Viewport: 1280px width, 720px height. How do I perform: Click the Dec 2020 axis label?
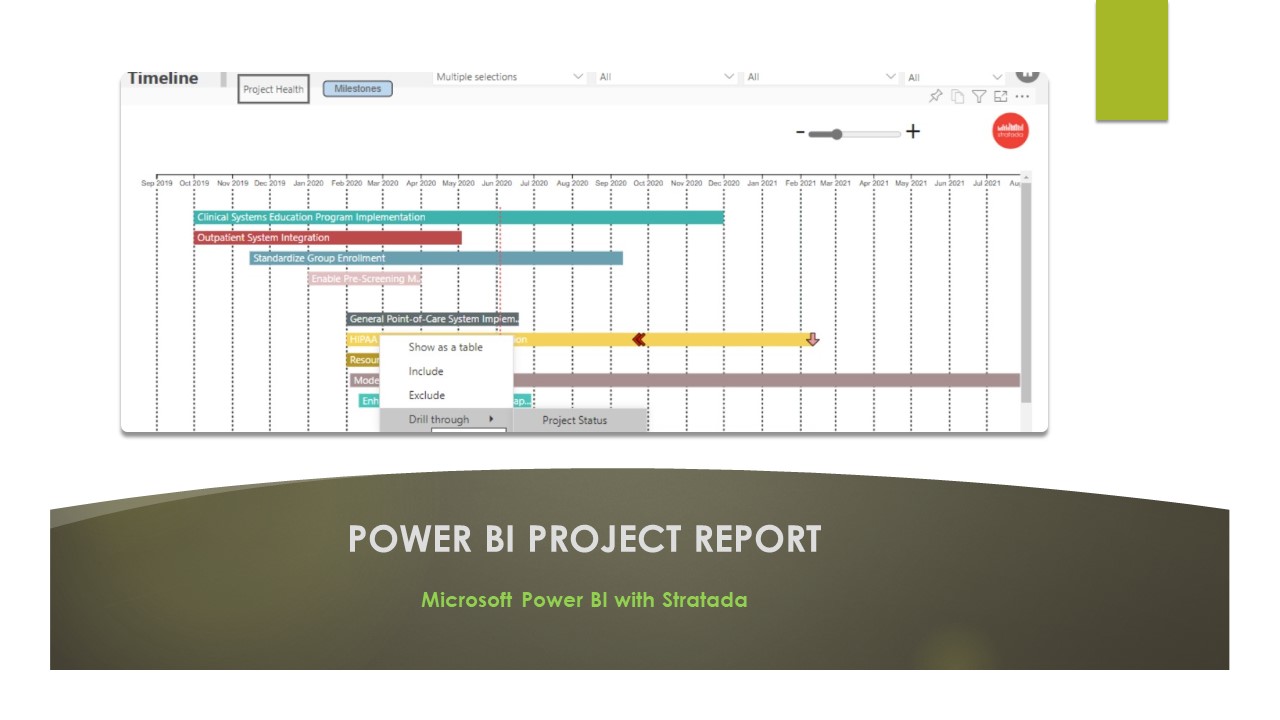tap(724, 183)
